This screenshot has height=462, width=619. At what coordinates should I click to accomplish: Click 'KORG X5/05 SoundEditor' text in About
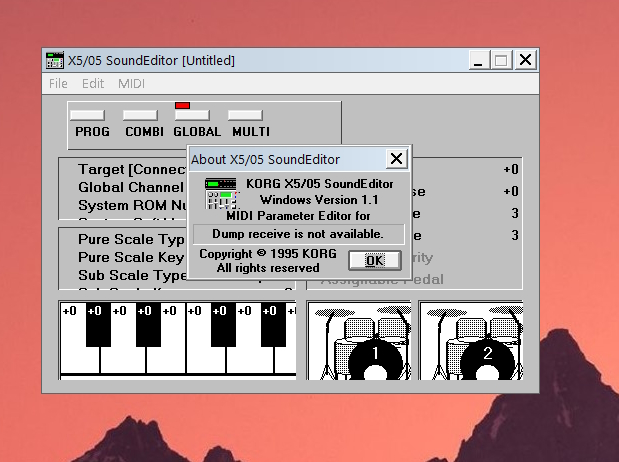[319, 184]
